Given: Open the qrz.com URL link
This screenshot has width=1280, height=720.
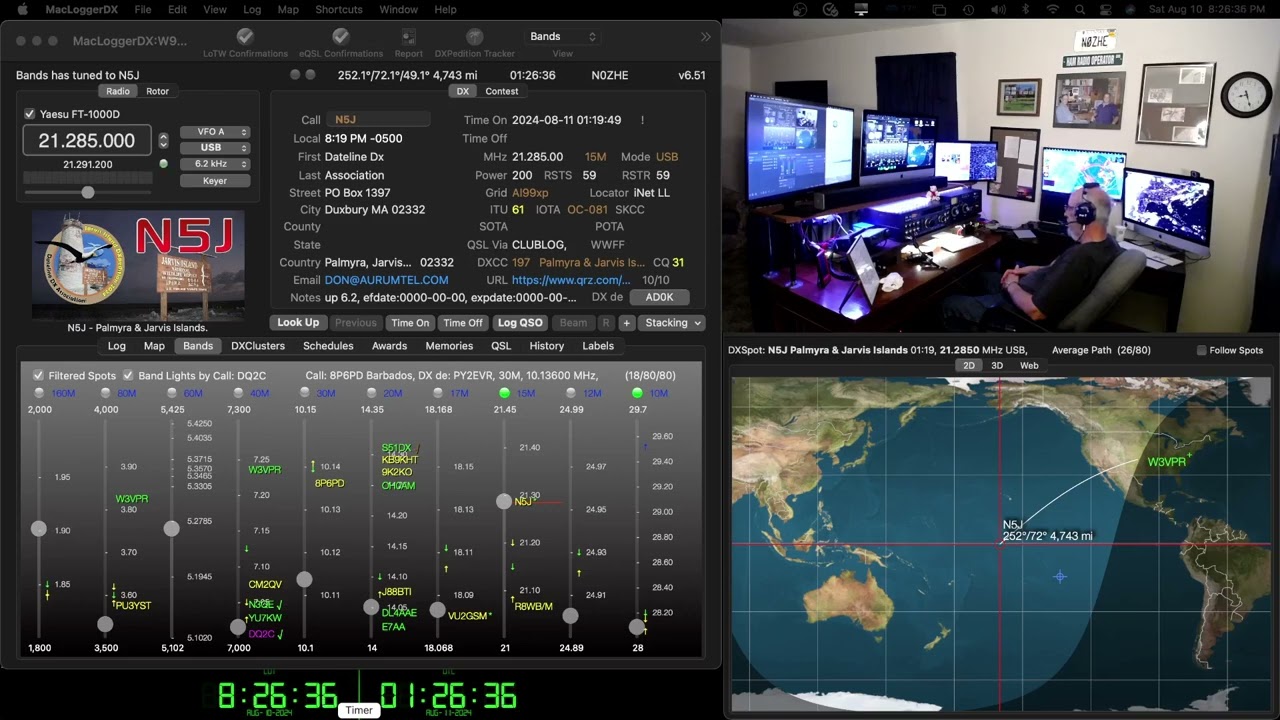Looking at the screenshot, I should [x=571, y=280].
